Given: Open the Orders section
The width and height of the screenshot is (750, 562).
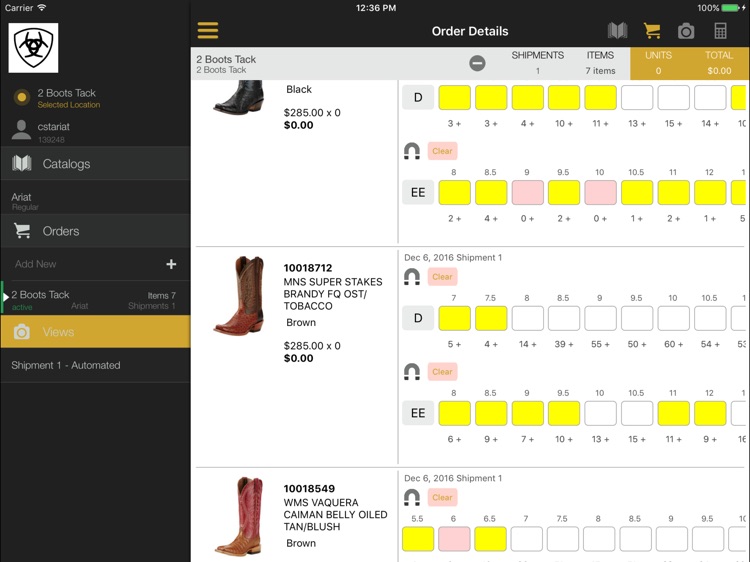Looking at the screenshot, I should (x=60, y=231).
